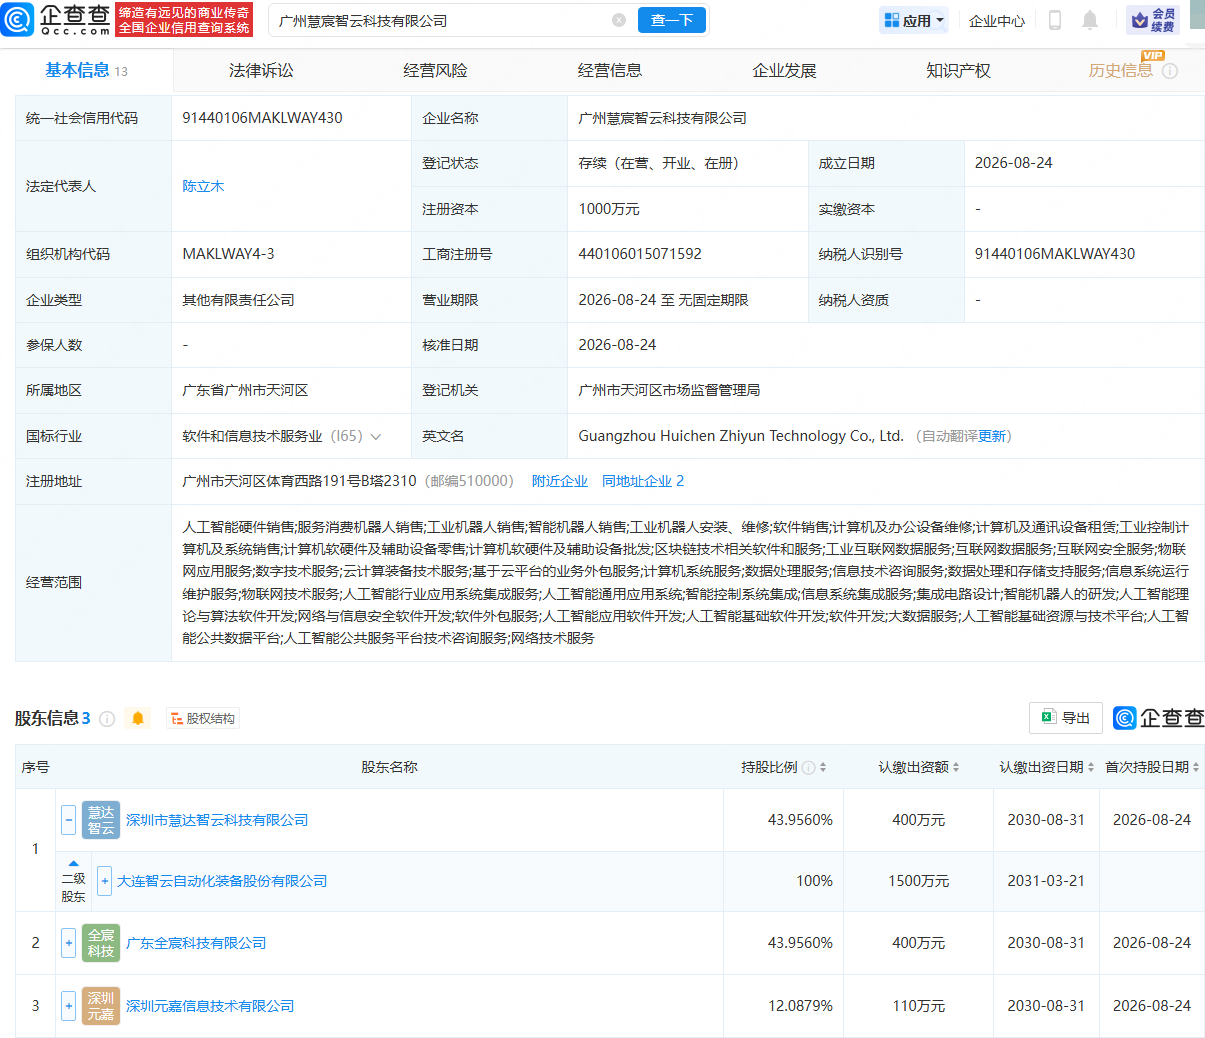Select organization code MAKLWAY4-3

[228, 254]
